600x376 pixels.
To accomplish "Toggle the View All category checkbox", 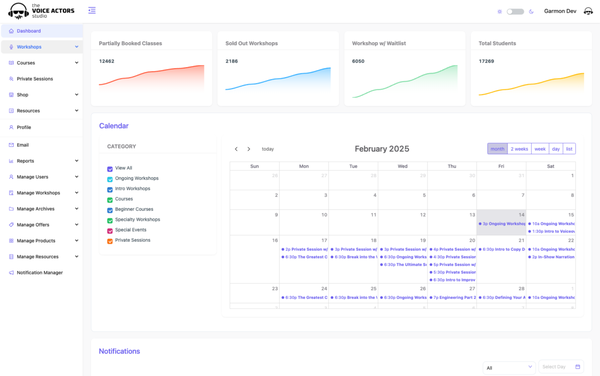I will click(110, 169).
